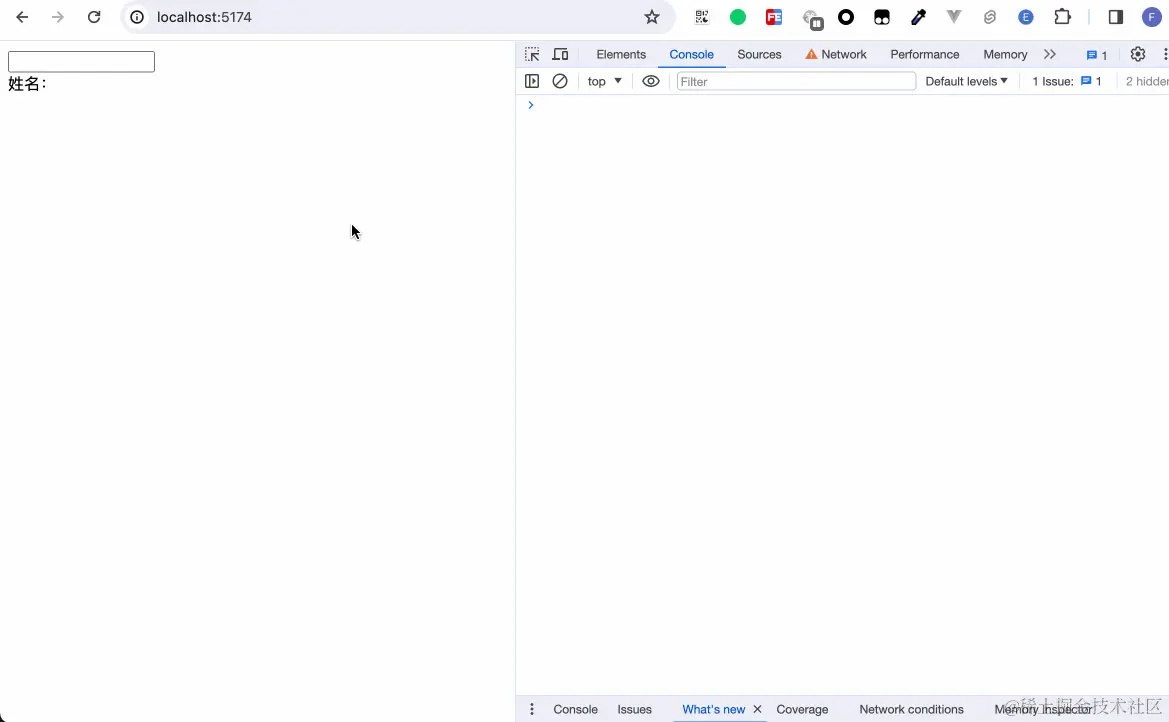Activate the inspect element picker
This screenshot has width=1169, height=722.
[x=532, y=54]
